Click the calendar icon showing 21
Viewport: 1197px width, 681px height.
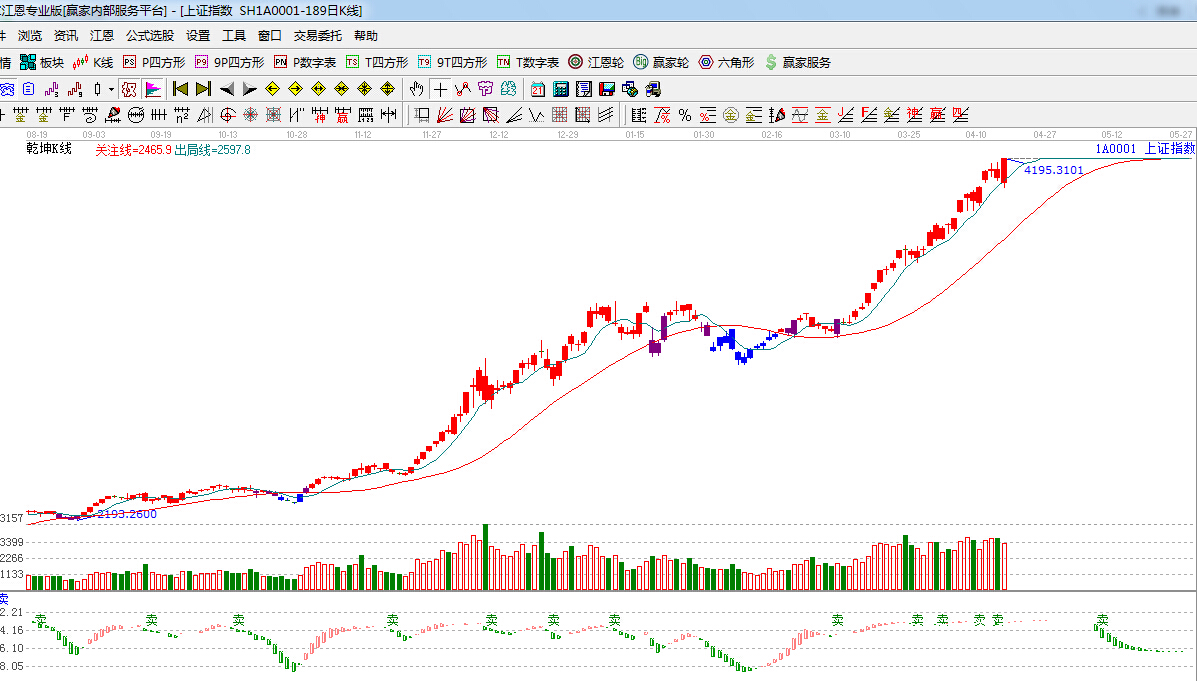(x=538, y=89)
